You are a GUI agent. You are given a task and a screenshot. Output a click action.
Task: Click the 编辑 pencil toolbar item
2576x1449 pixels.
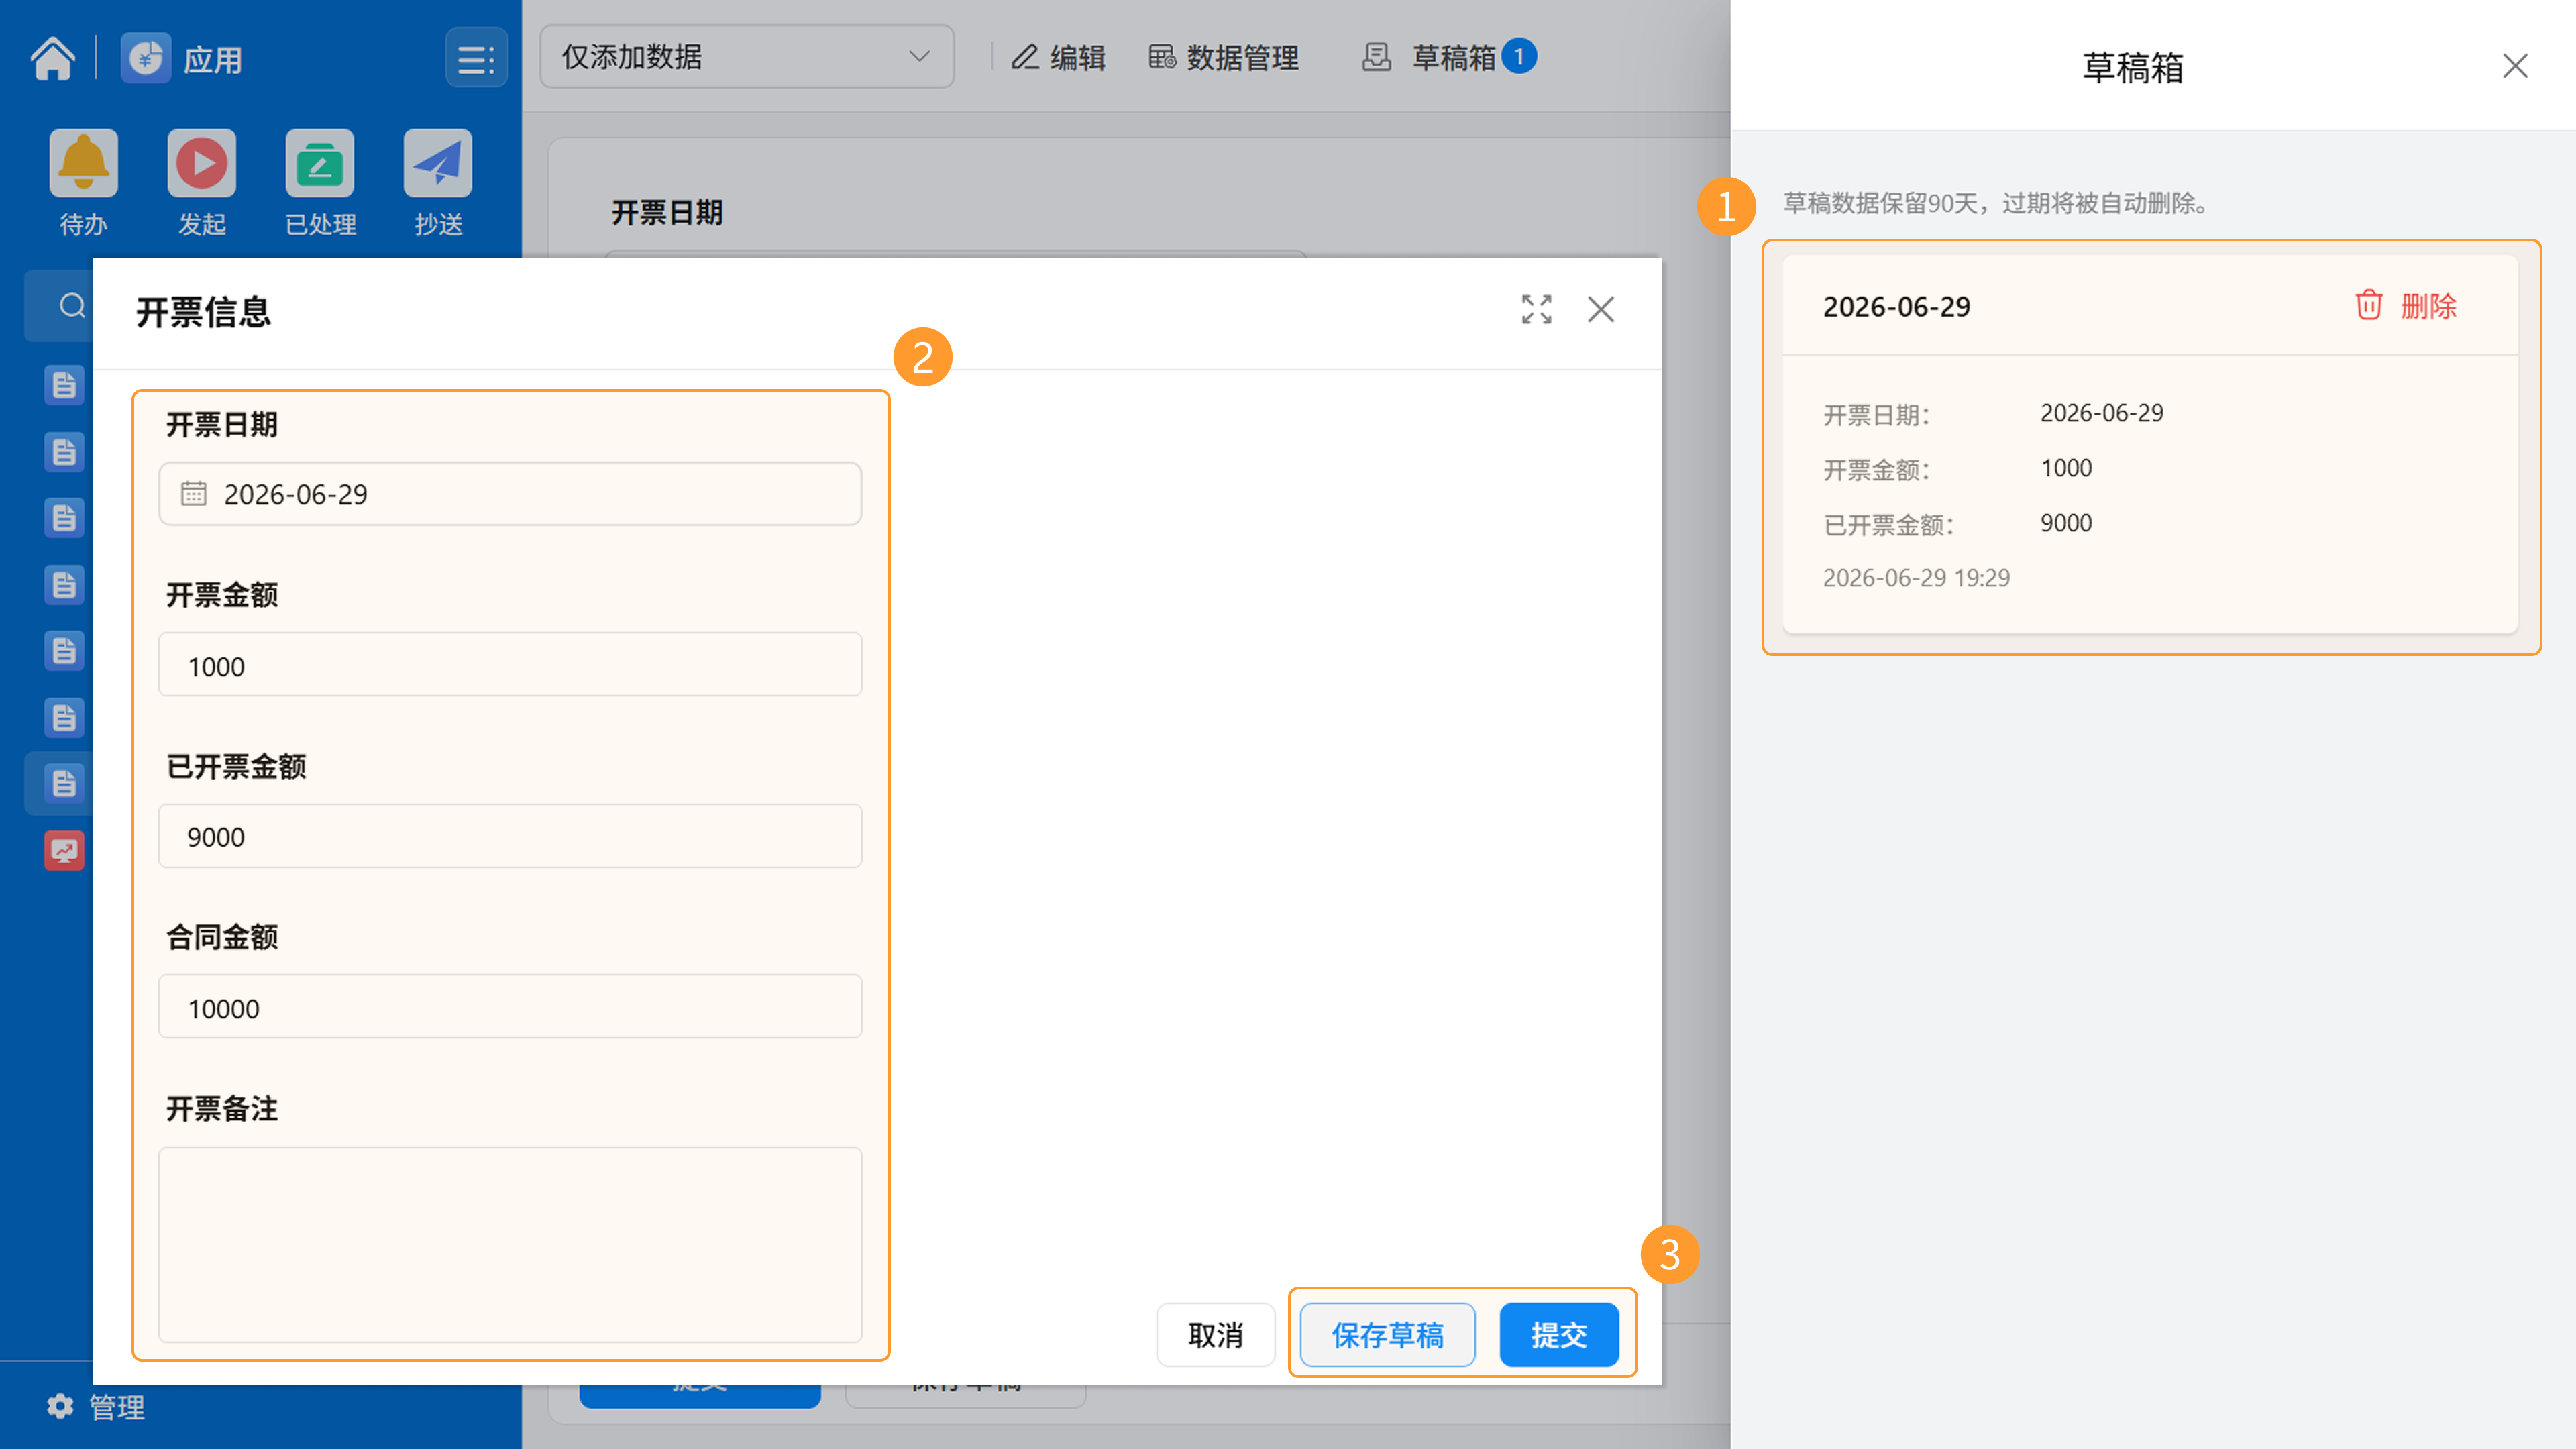tap(1058, 57)
